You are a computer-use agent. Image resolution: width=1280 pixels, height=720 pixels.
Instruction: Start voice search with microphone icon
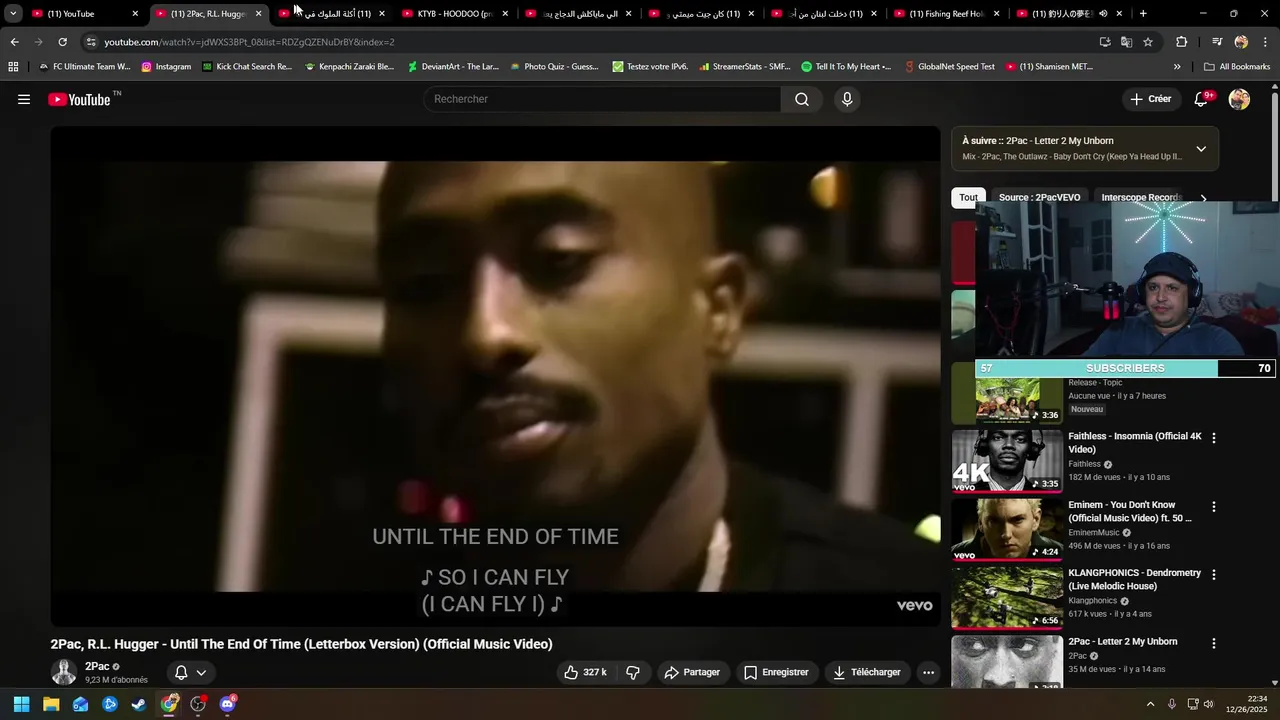click(847, 99)
